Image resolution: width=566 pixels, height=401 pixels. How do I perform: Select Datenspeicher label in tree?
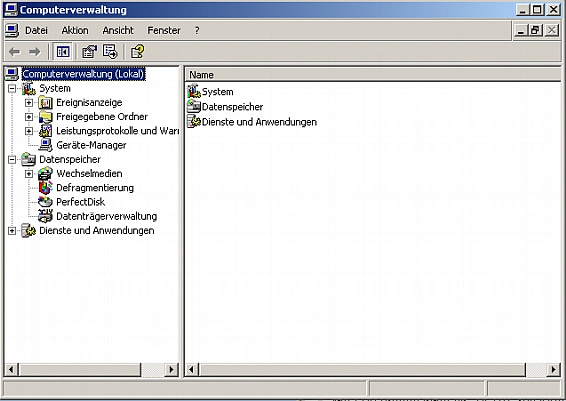(70, 160)
